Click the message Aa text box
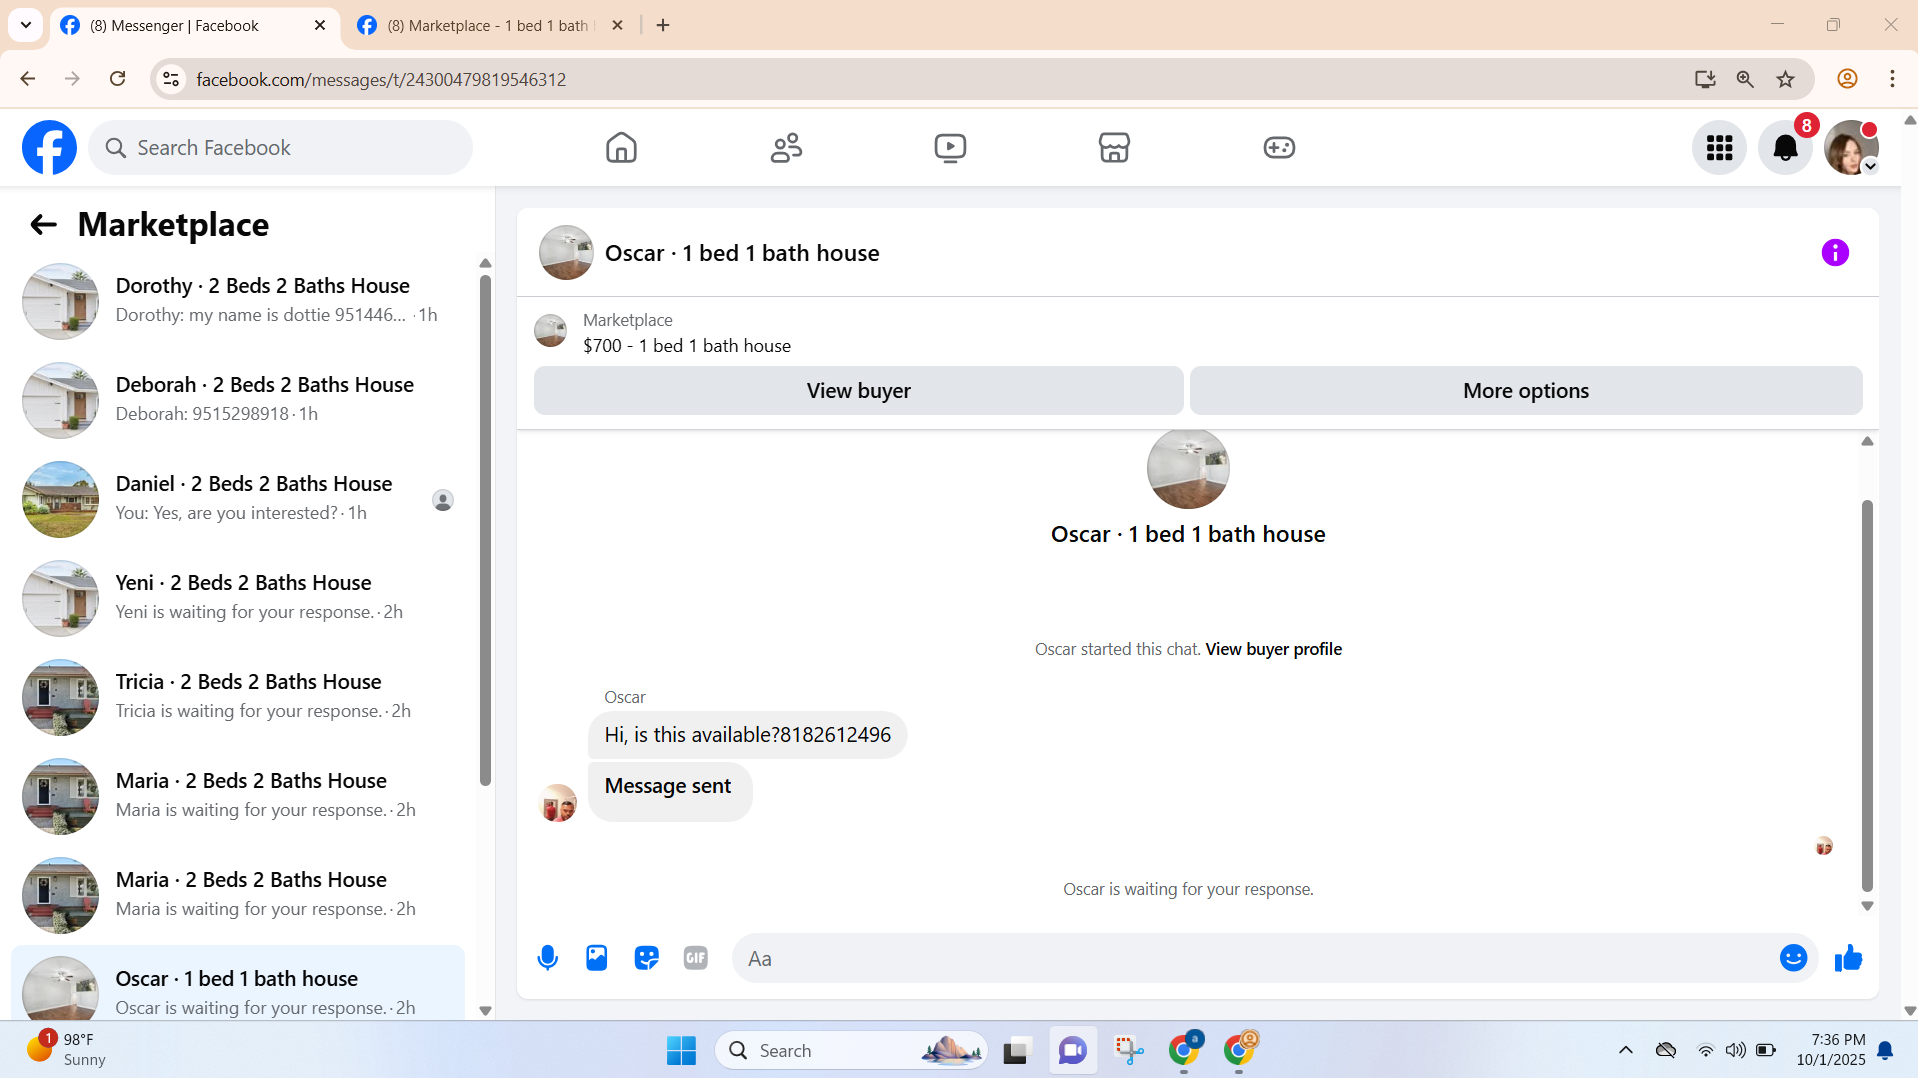Image resolution: width=1918 pixels, height=1078 pixels. (x=1254, y=958)
